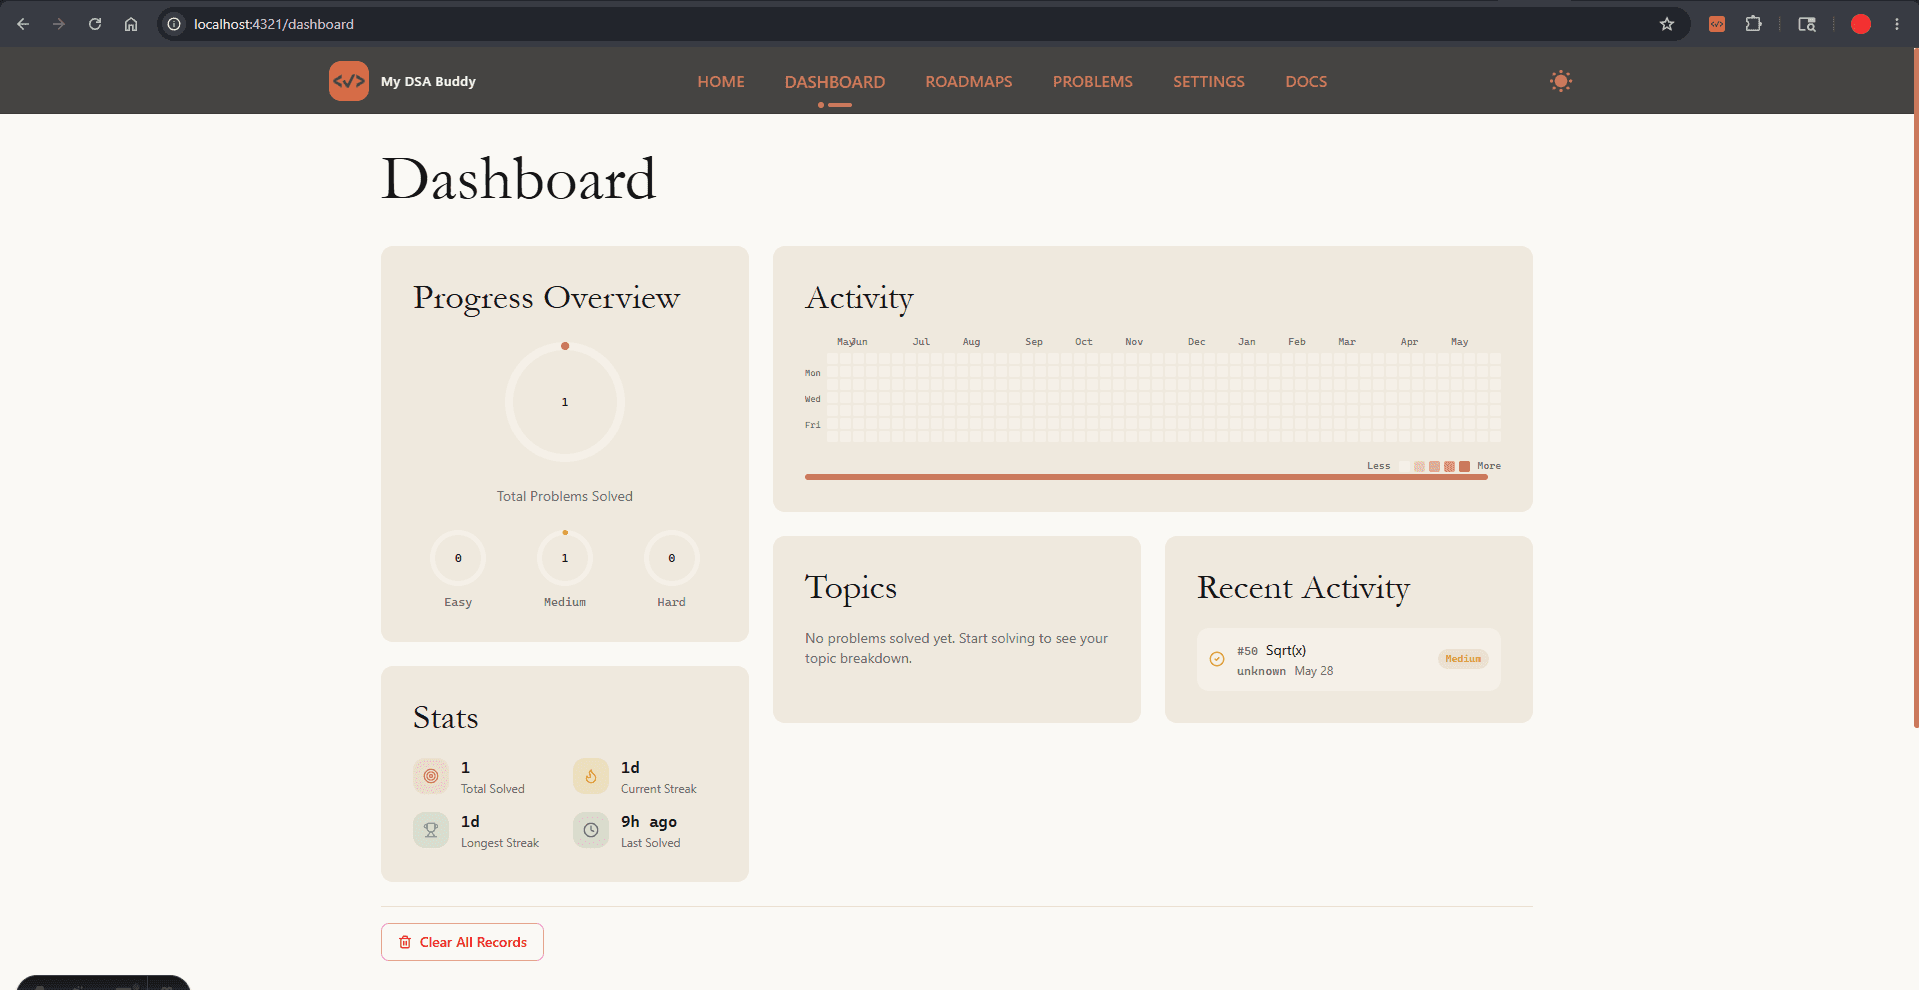This screenshot has width=1919, height=990.
Task: Click the Current Streak flame icon
Action: click(x=591, y=776)
